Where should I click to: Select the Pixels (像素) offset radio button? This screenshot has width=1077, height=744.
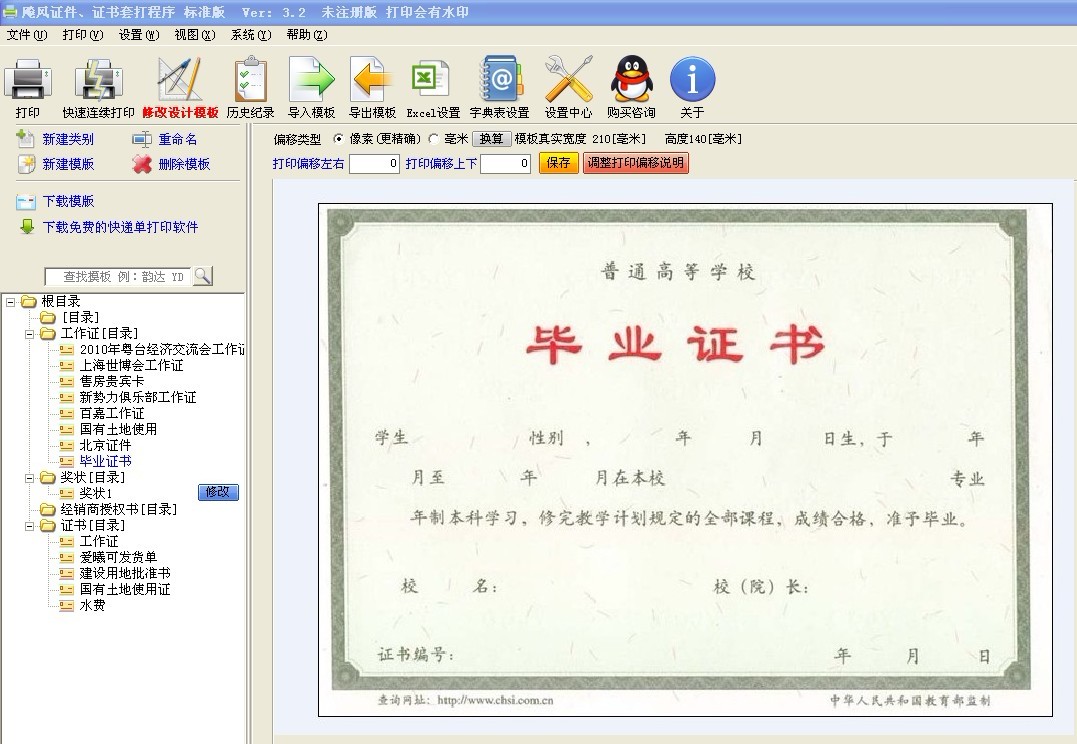[x=338, y=139]
